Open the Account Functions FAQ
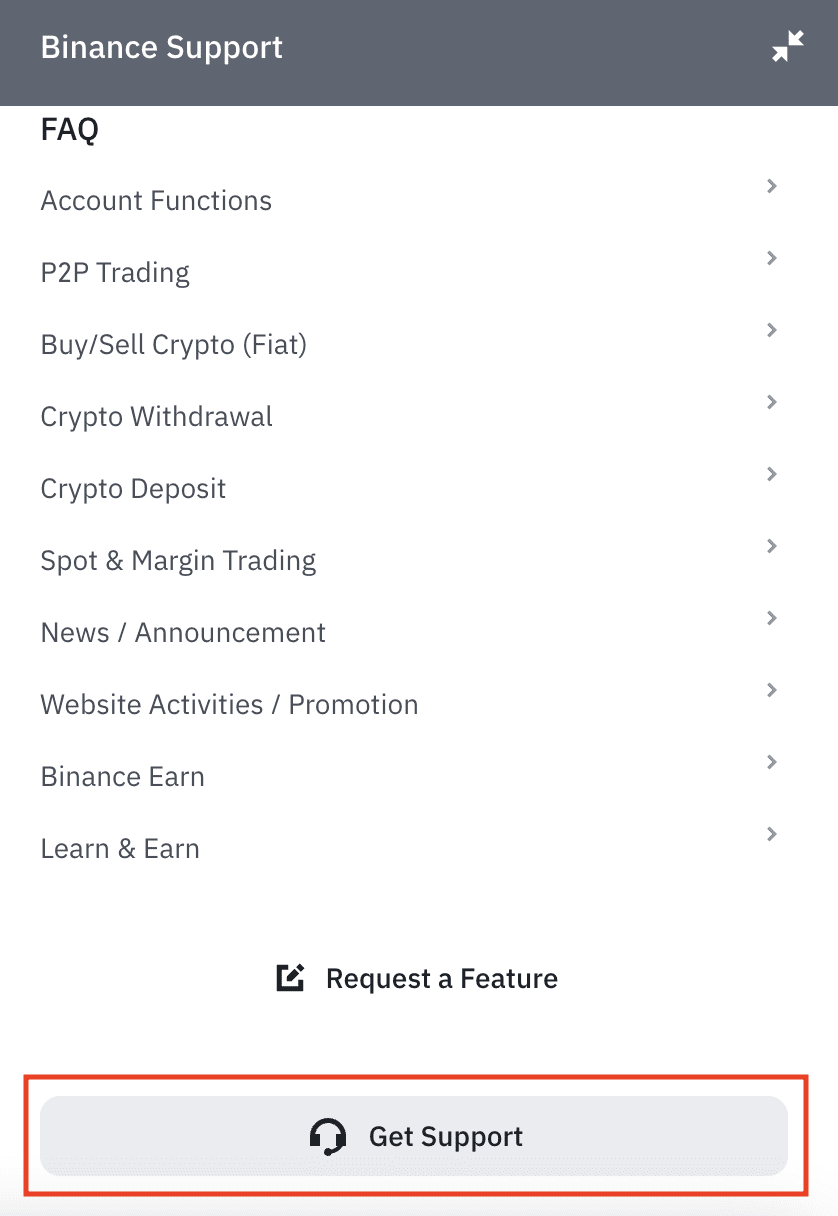 pyautogui.click(x=156, y=201)
